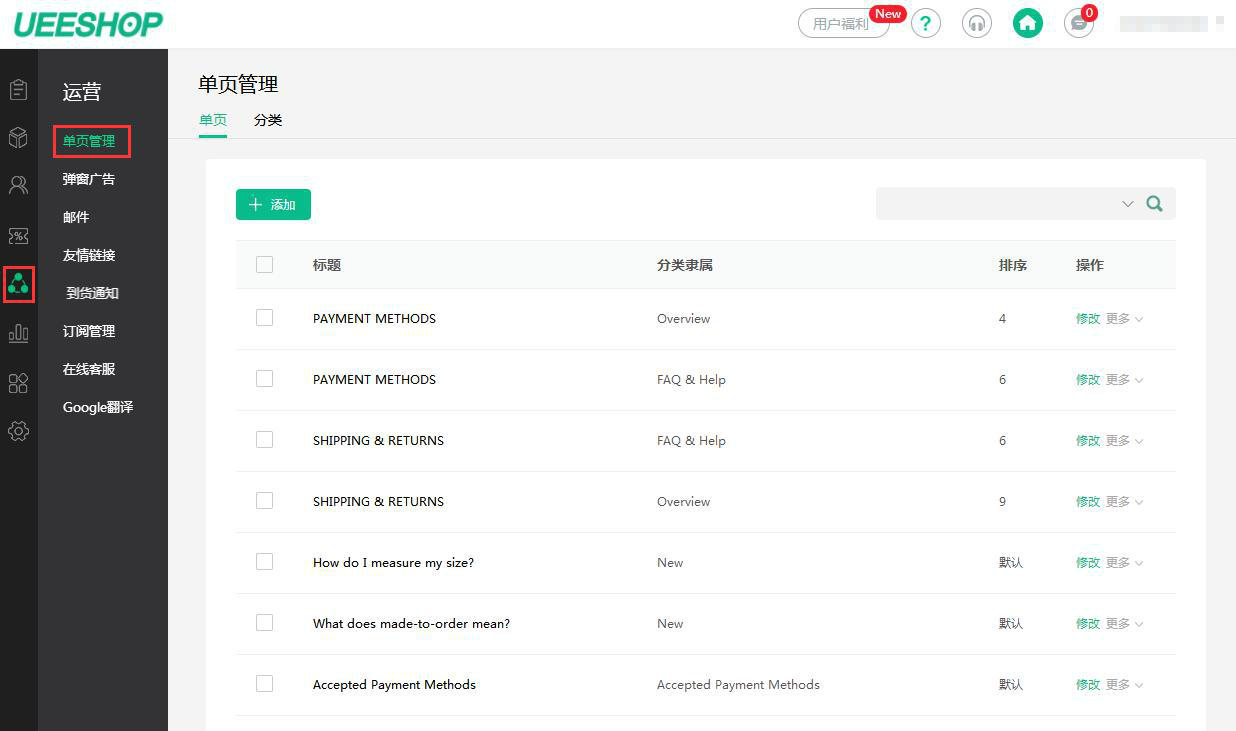
Task: Check the PAYMENT METHODS row under FAQ & Help
Action: tap(264, 379)
